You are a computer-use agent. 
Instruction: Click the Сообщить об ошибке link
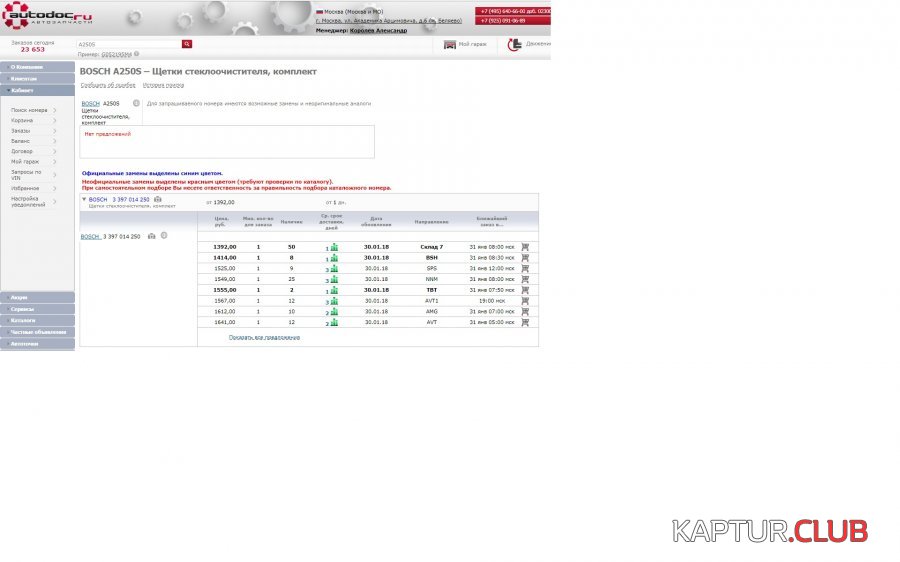pos(108,85)
